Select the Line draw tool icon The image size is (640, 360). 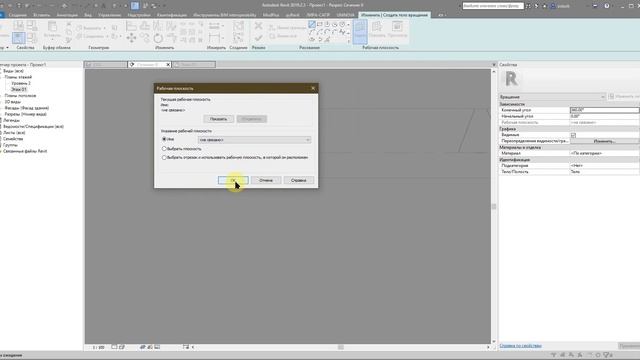pyautogui.click(x=312, y=24)
